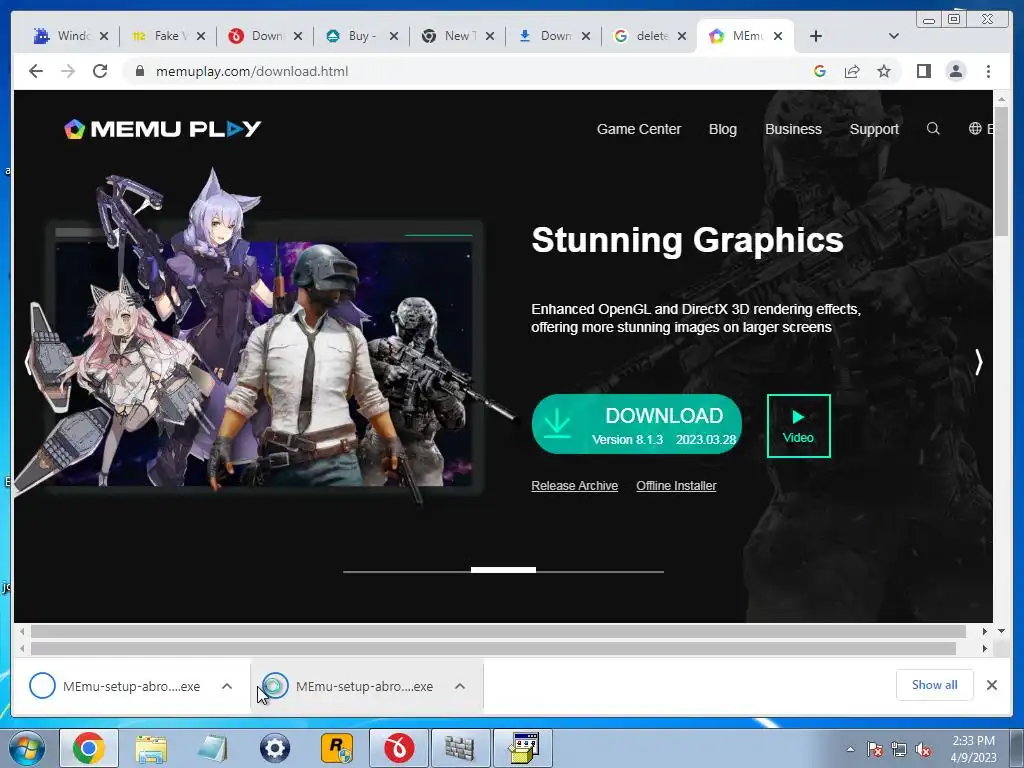Open the Blog page
Viewport: 1024px width, 768px height.
tap(723, 129)
